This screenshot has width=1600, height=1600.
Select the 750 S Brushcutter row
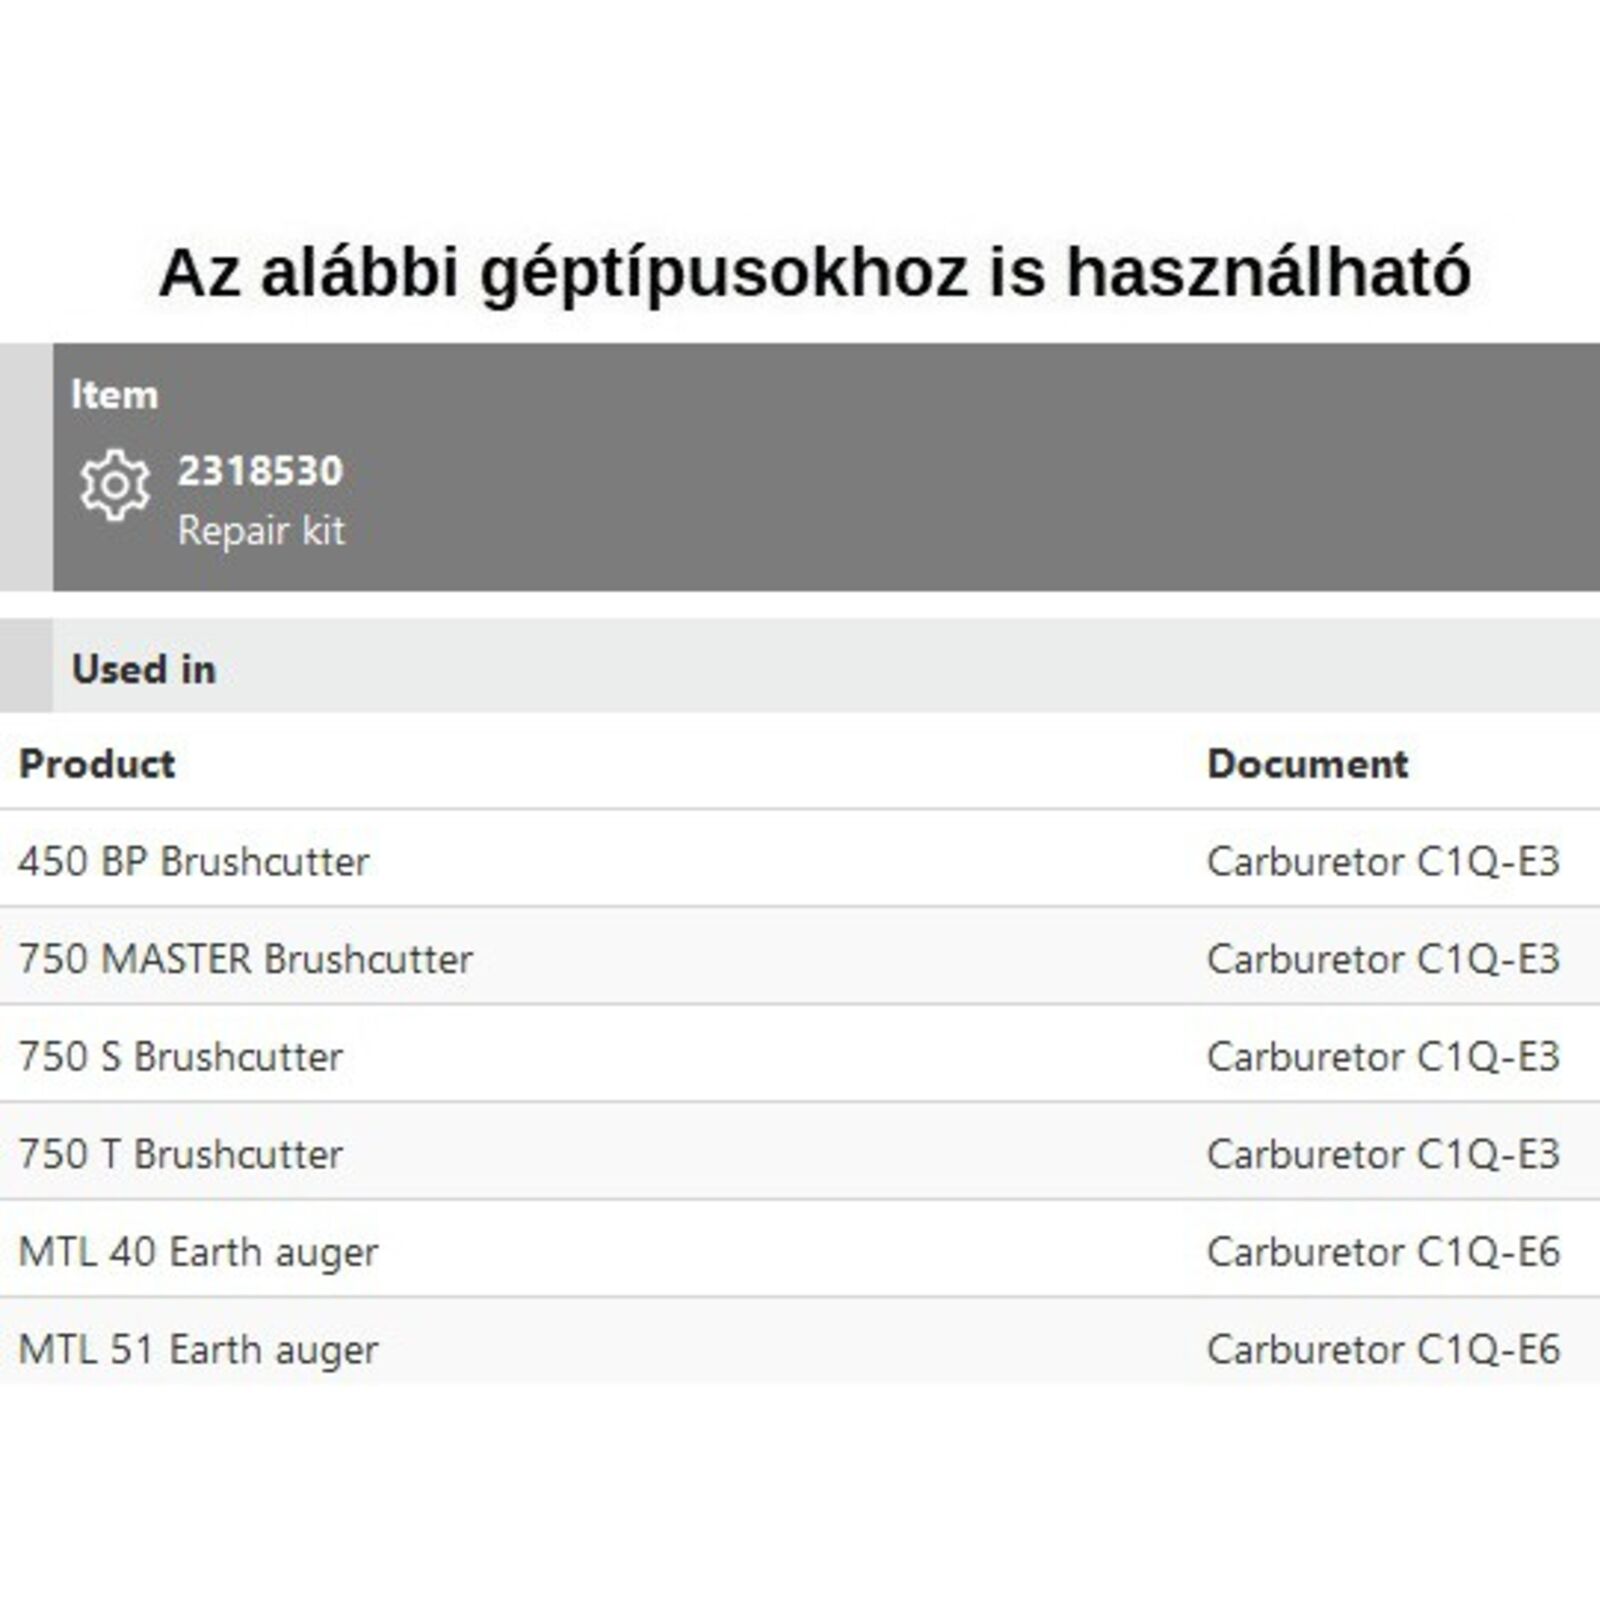tap(181, 1057)
